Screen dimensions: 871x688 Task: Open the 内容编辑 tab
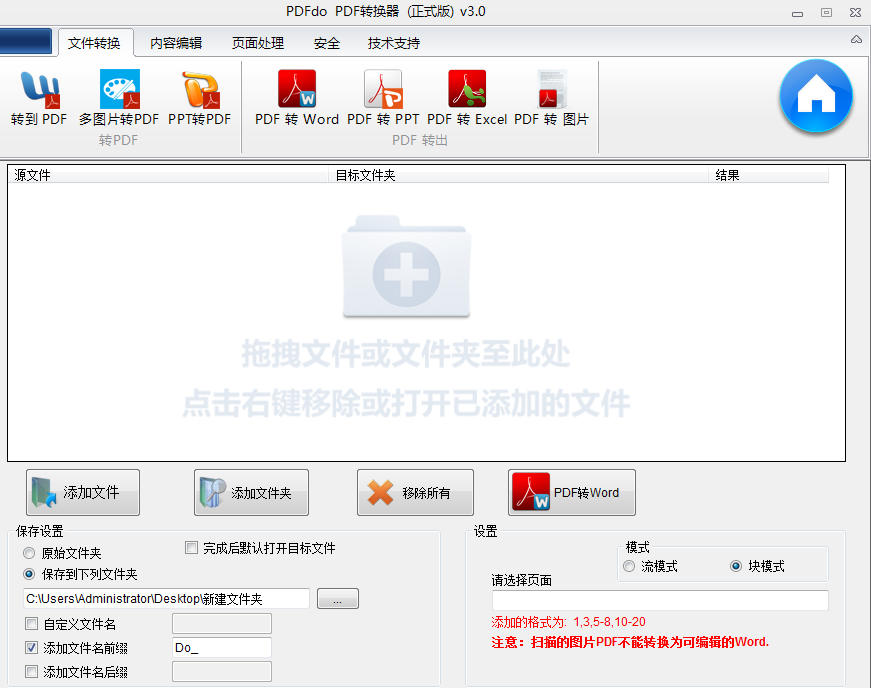coord(176,43)
